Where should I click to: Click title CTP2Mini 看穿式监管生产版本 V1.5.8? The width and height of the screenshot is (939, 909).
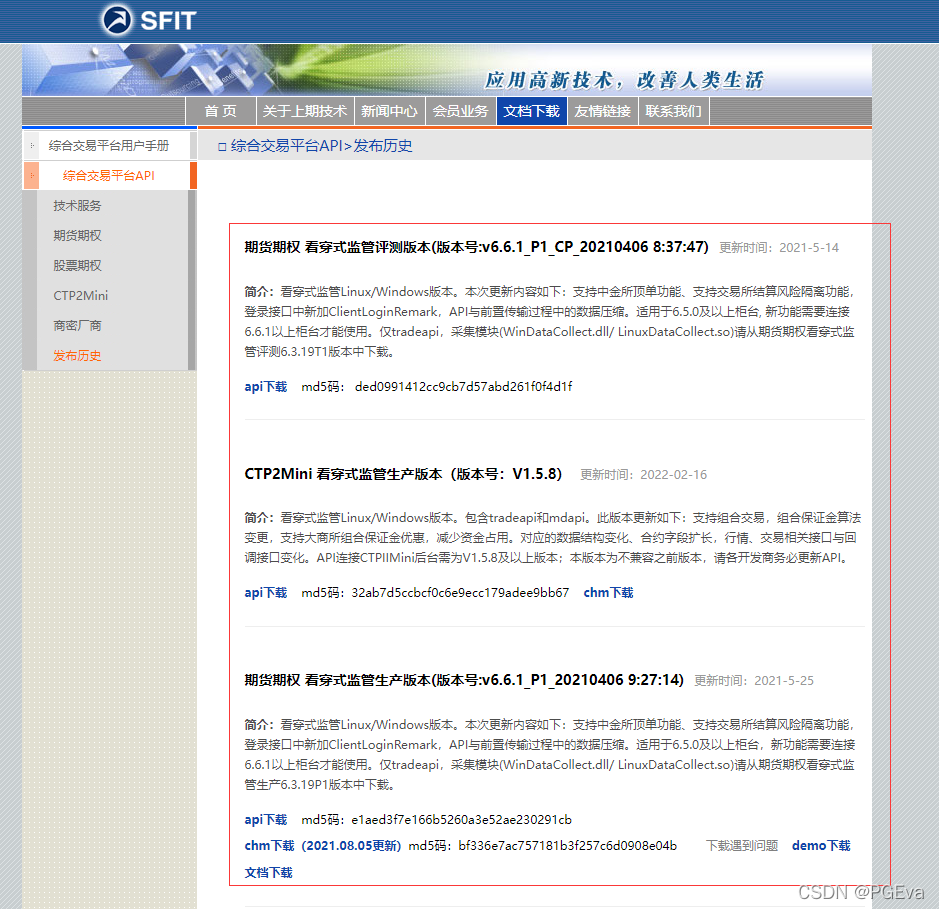pyautogui.click(x=403, y=474)
